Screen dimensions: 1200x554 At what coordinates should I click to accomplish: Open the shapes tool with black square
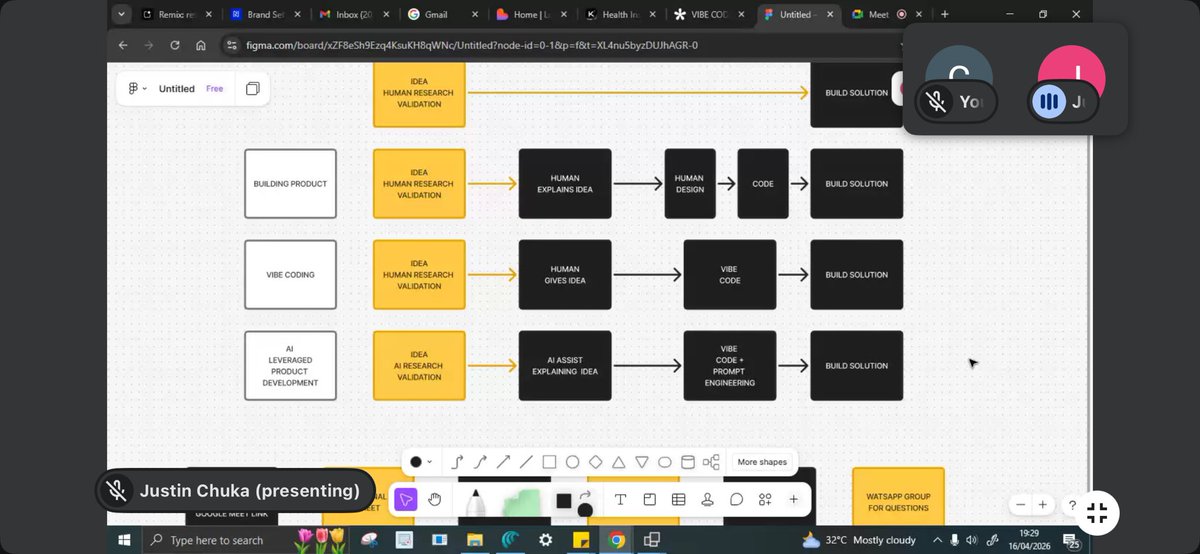[x=565, y=500]
